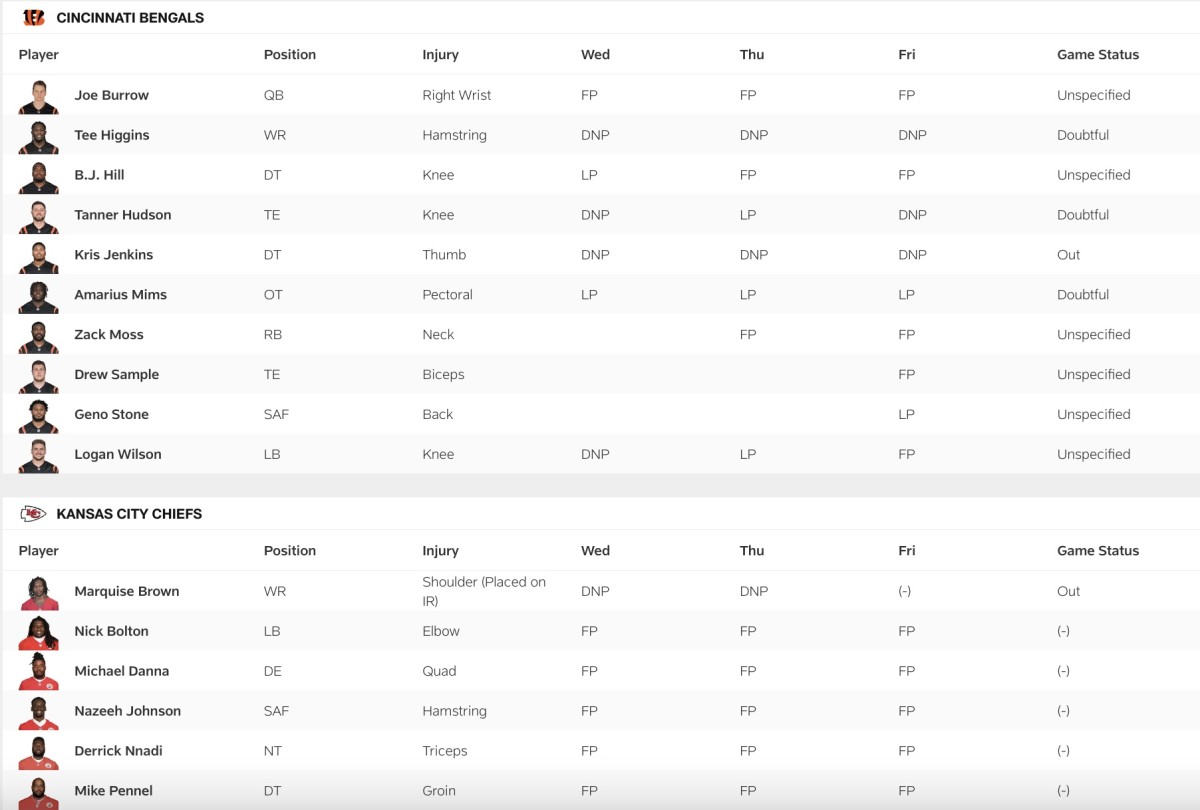Open Joe Burrow's headshot photo

point(38,96)
